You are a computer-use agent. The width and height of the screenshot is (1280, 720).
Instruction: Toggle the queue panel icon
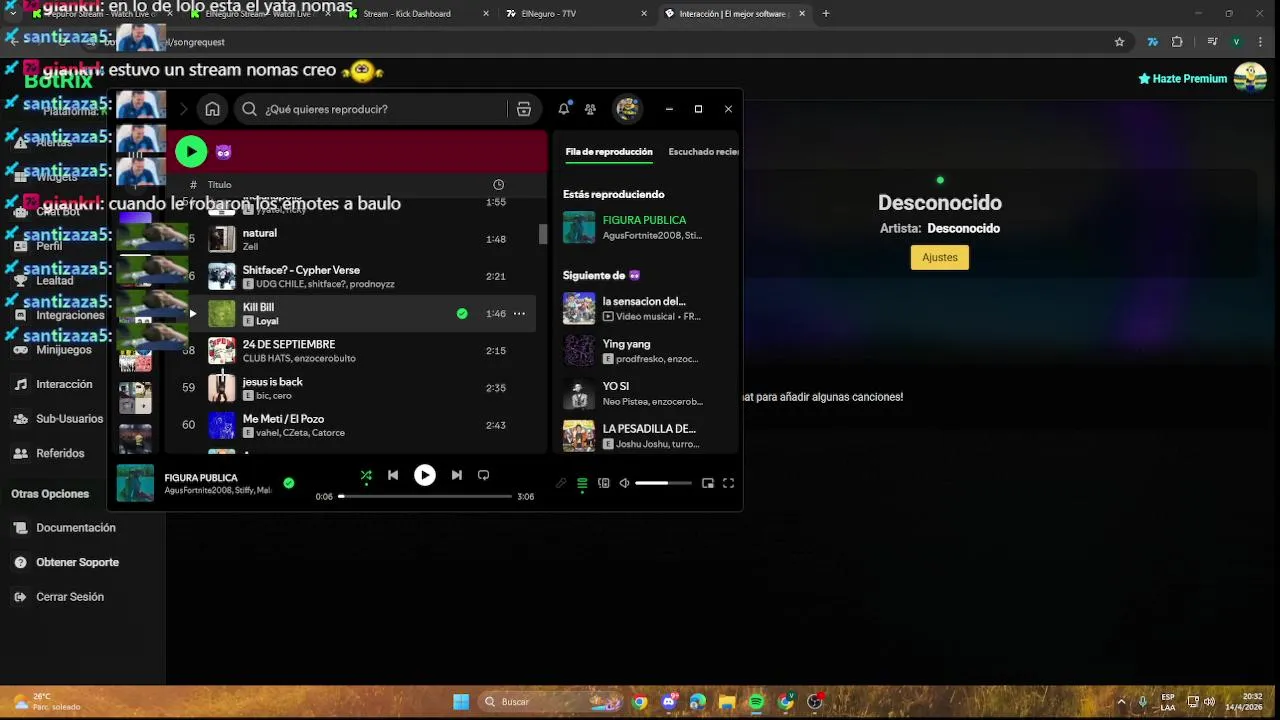[582, 483]
